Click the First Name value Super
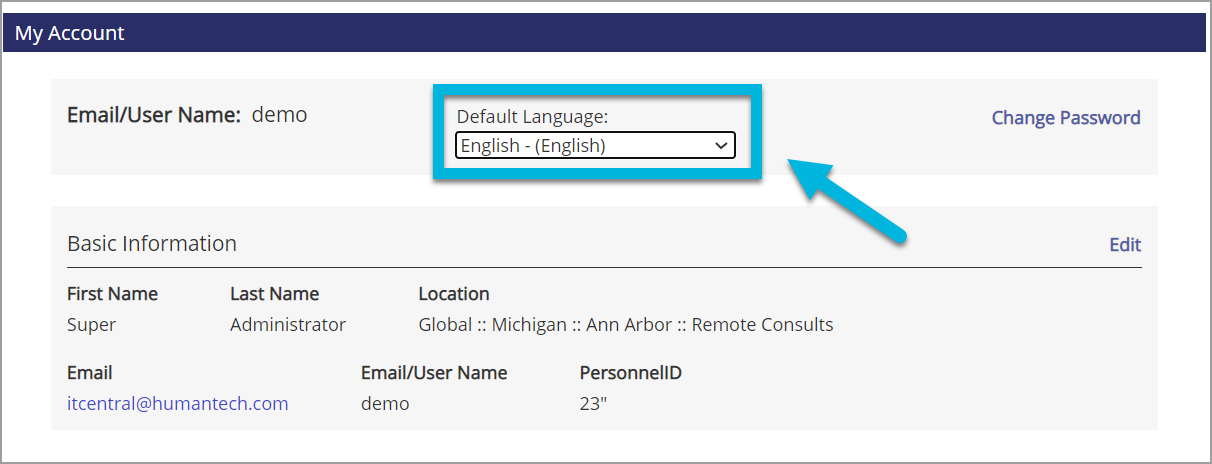The width and height of the screenshot is (1212, 464). 91,325
